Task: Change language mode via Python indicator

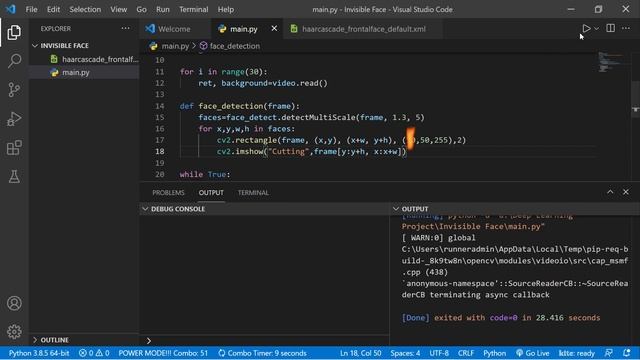Action: (494, 353)
